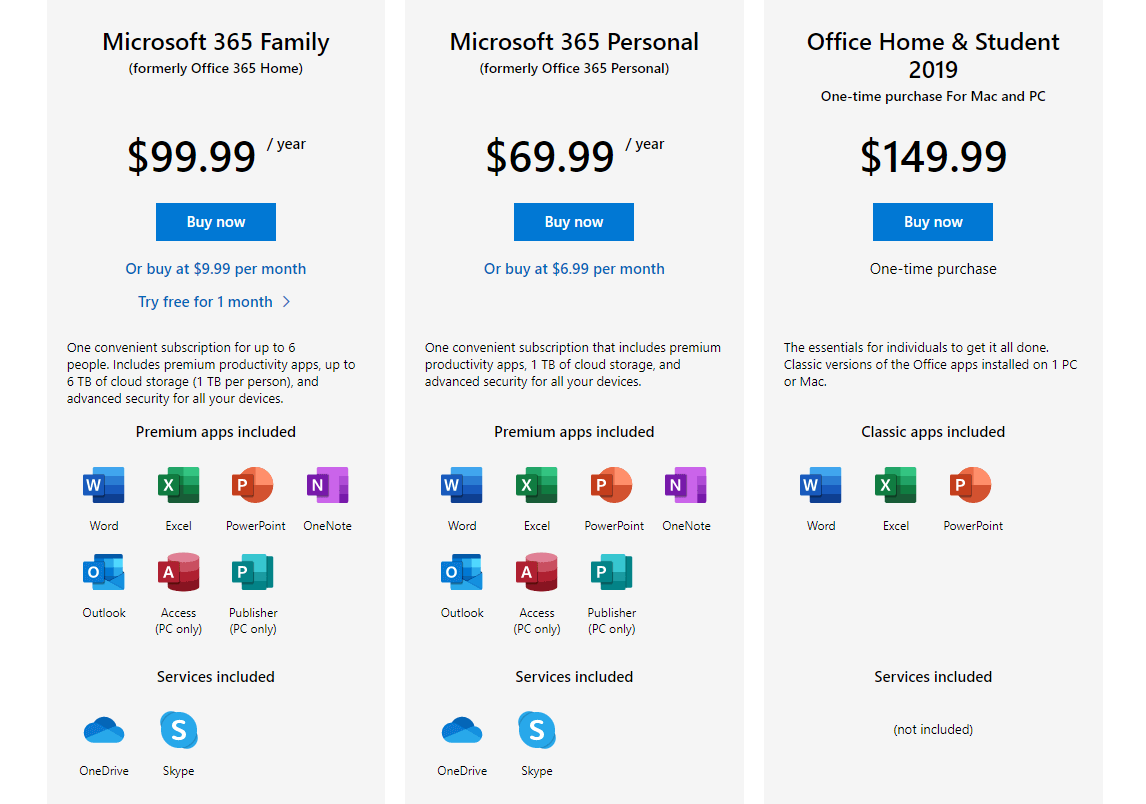Click the PowerPoint icon in the Family column
This screenshot has height=804, width=1146.
(x=253, y=484)
